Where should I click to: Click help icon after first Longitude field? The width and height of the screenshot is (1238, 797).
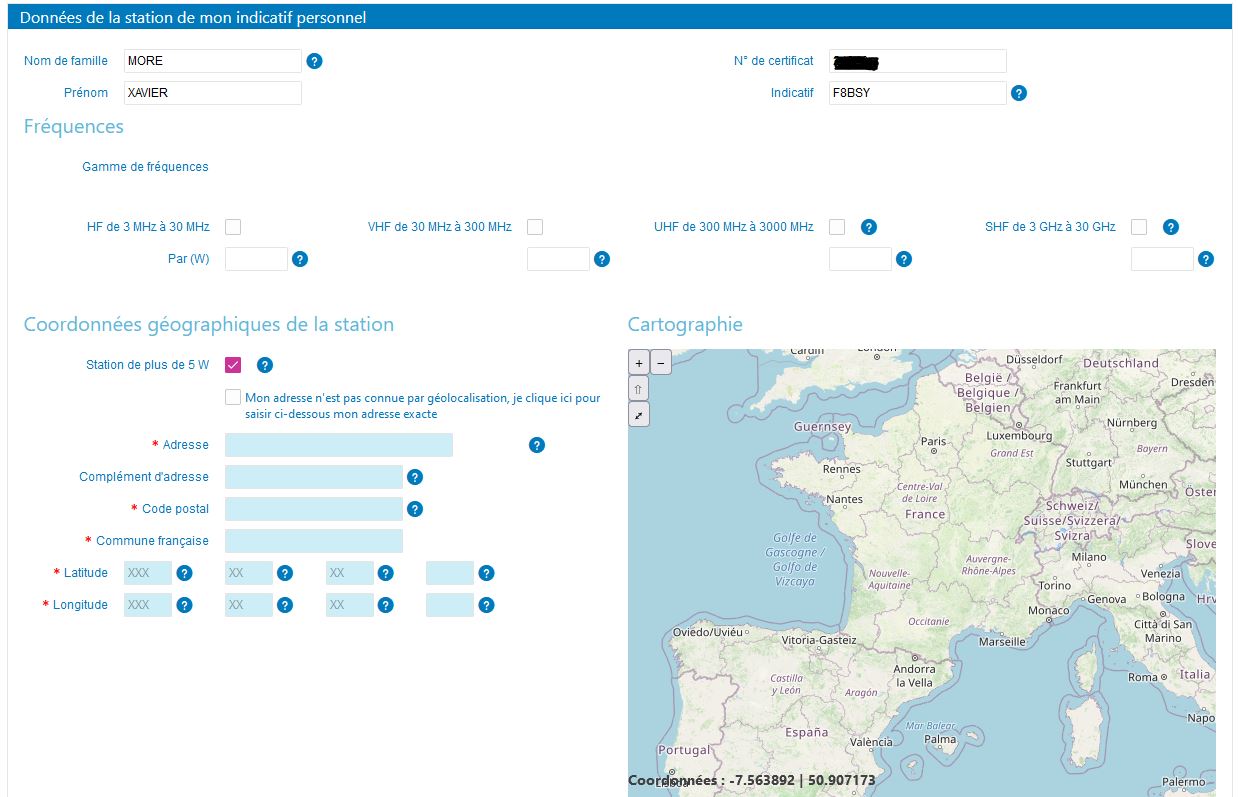pyautogui.click(x=184, y=605)
